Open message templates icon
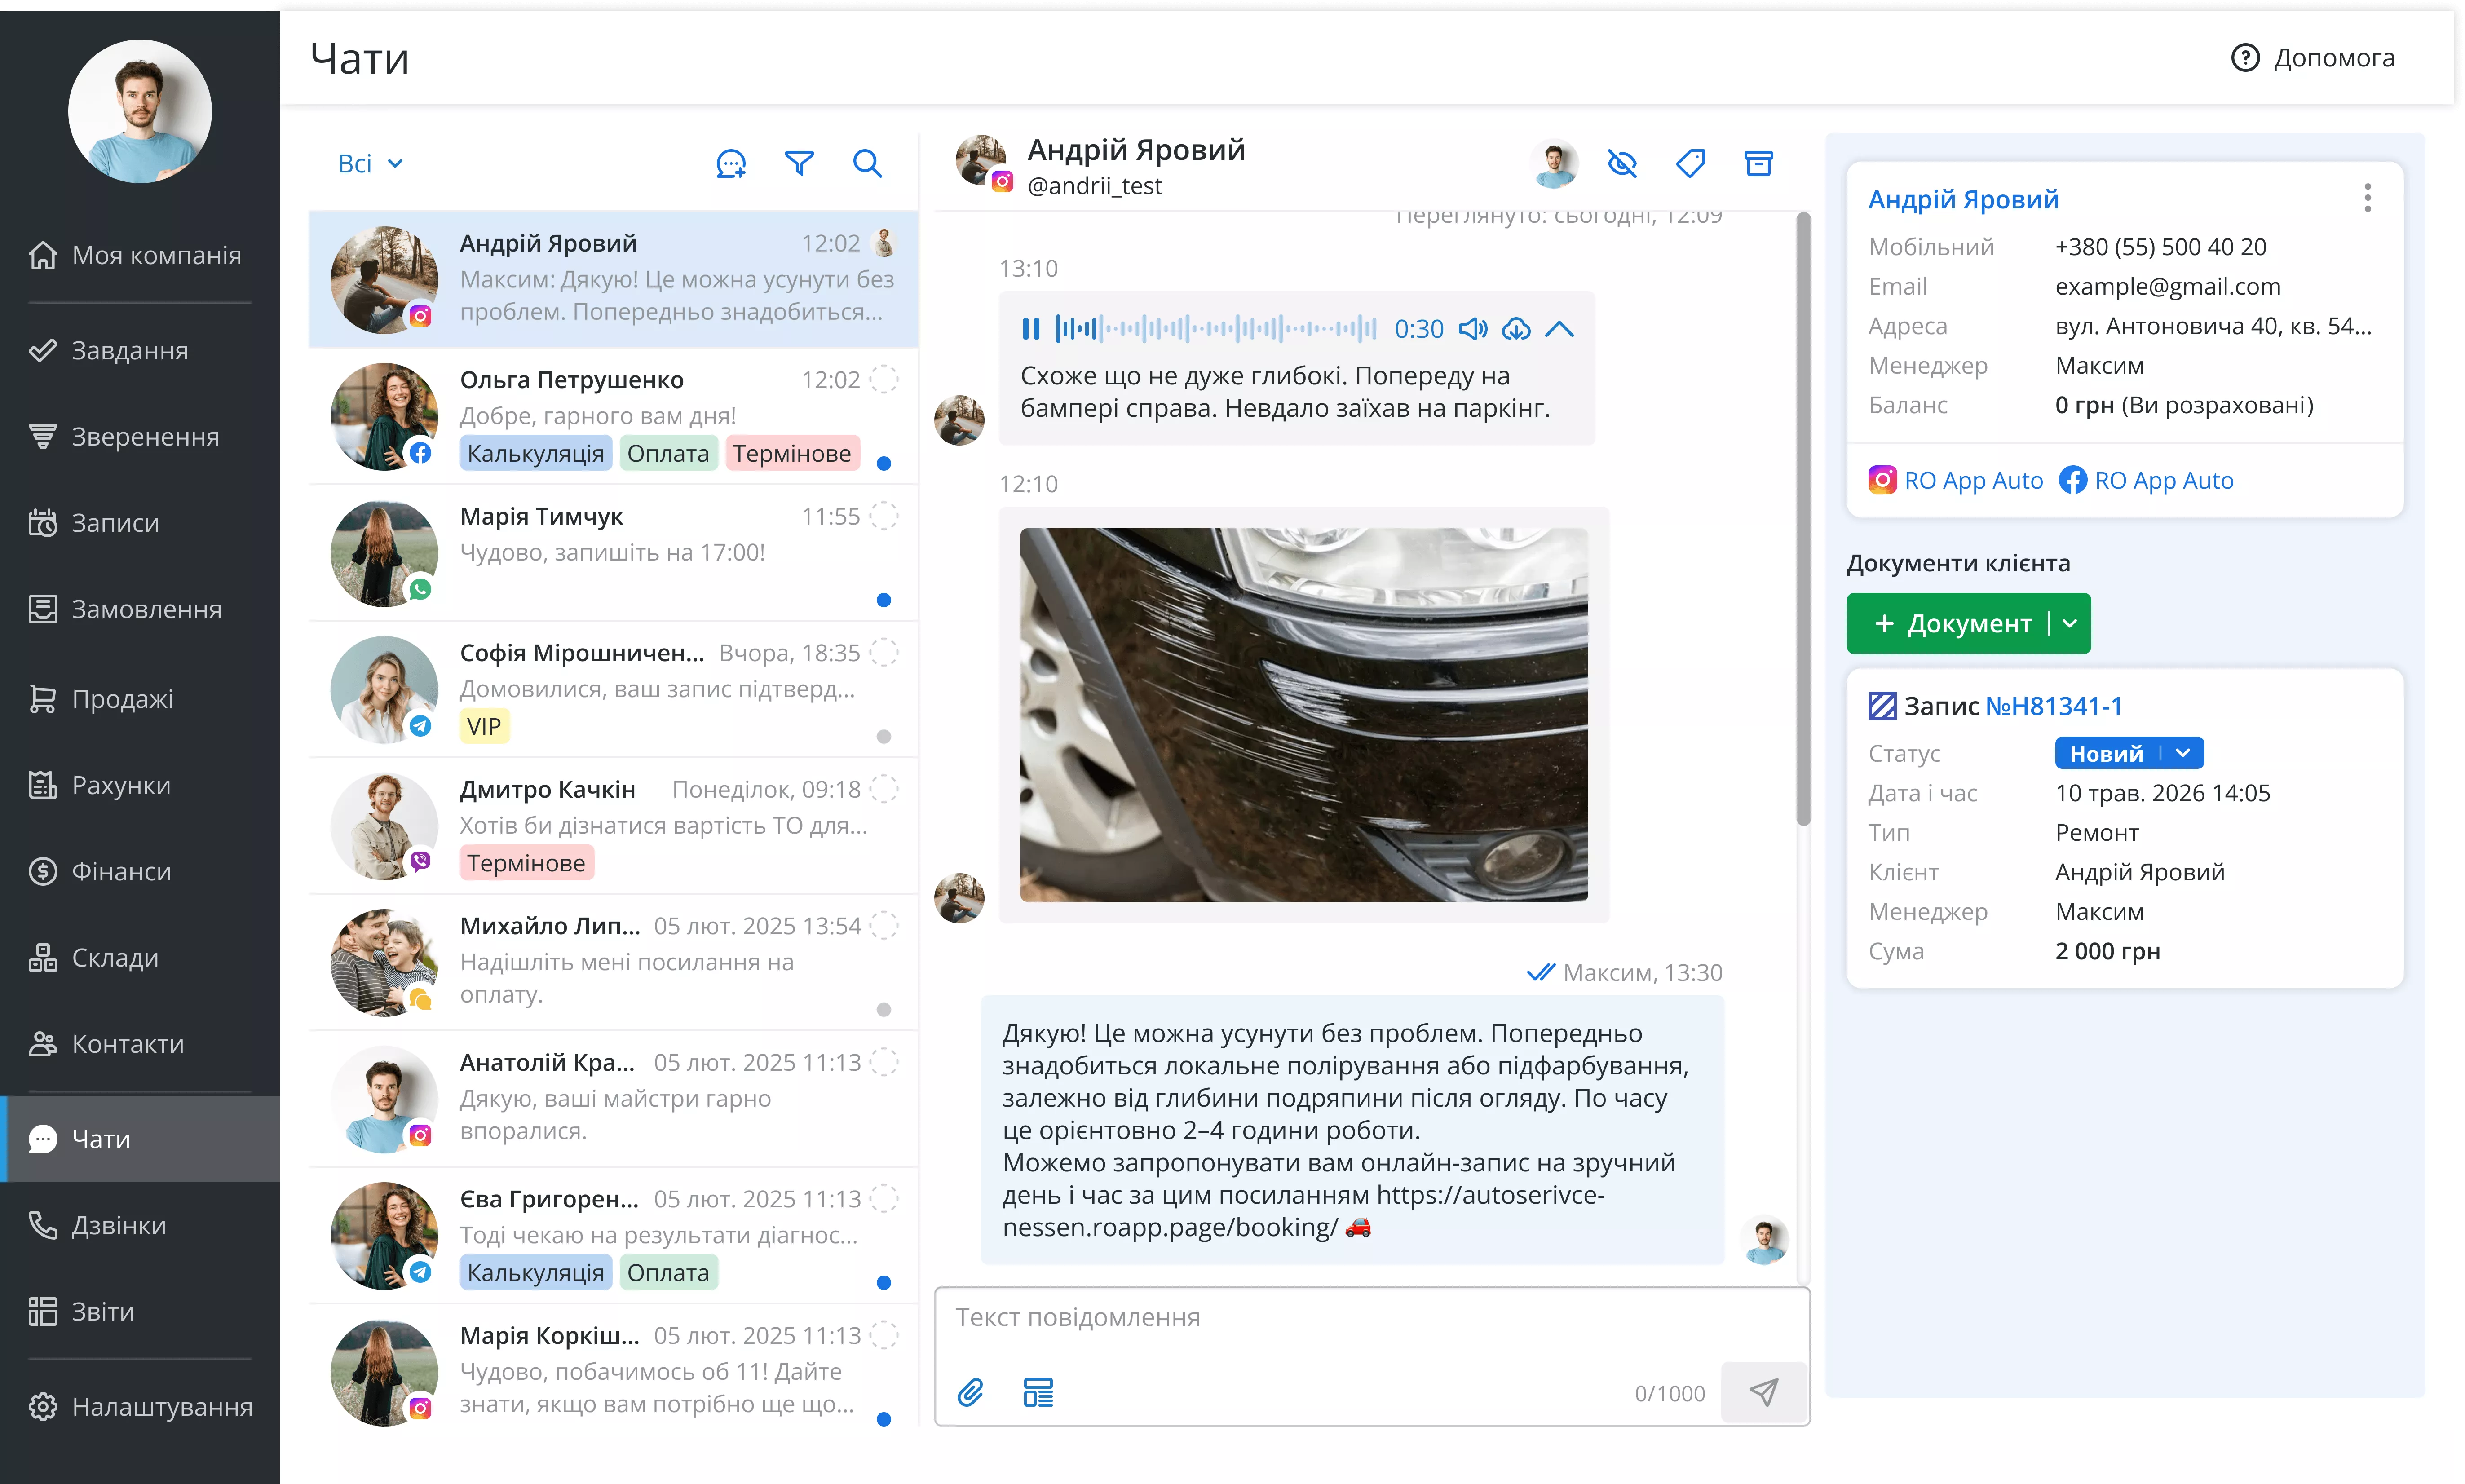The height and width of the screenshot is (1484, 2465). (x=1038, y=1392)
